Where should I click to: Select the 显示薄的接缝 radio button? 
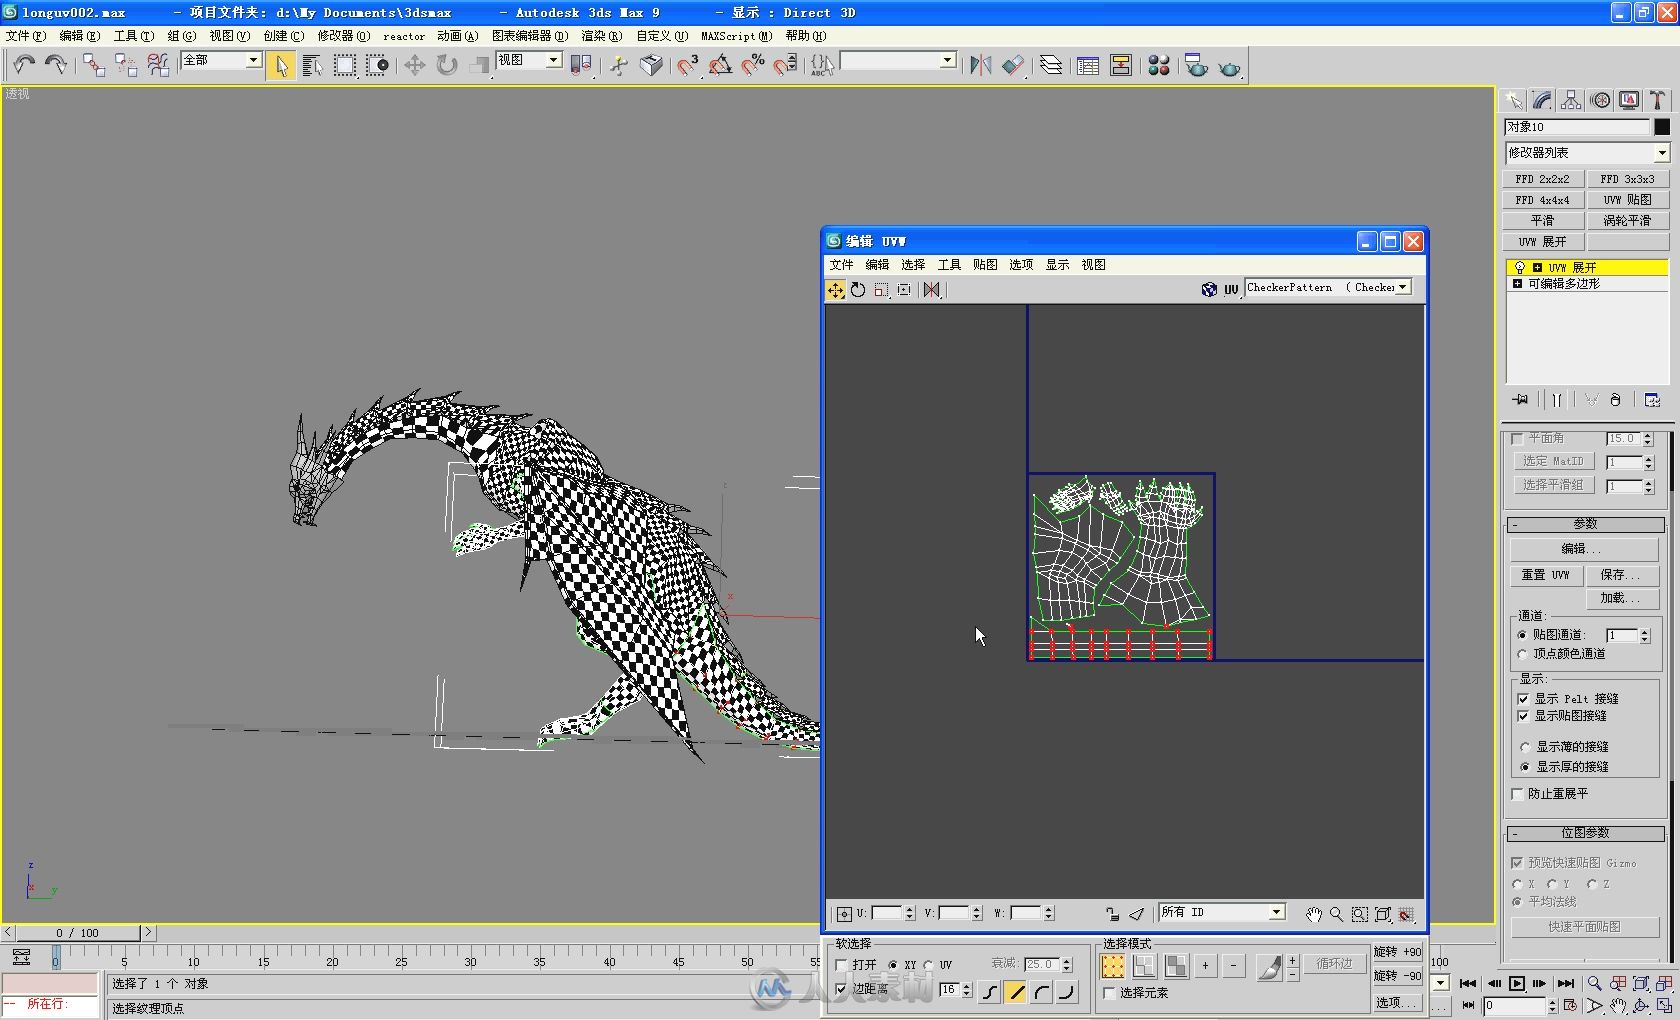1525,747
